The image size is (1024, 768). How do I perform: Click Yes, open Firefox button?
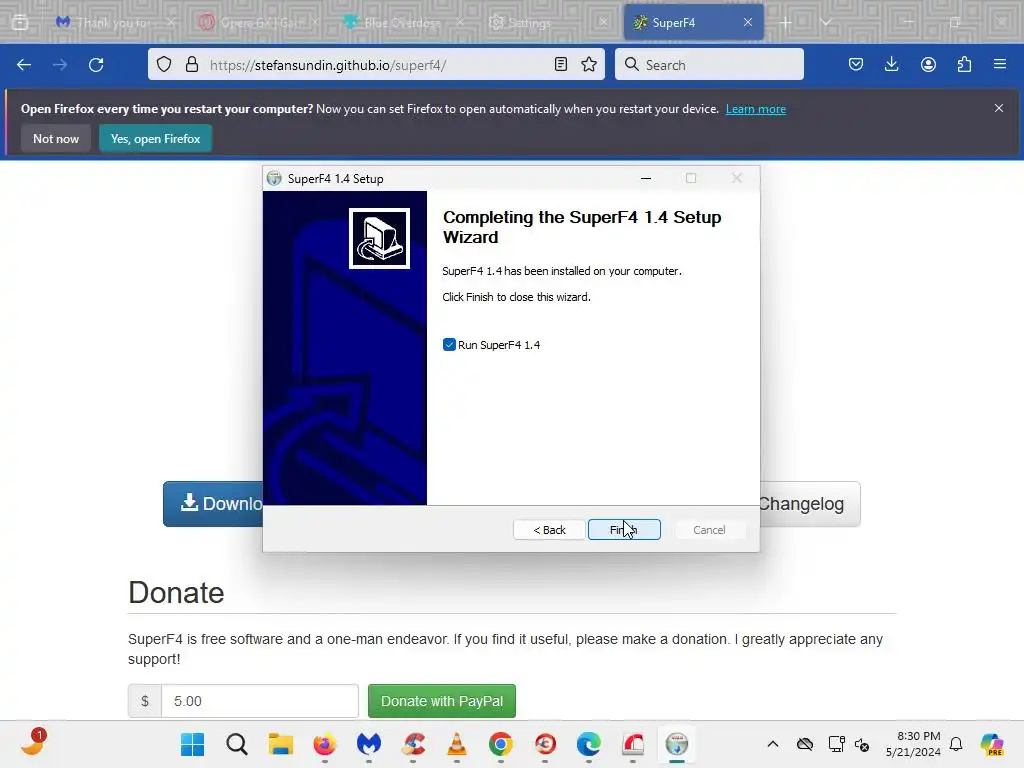point(155,138)
